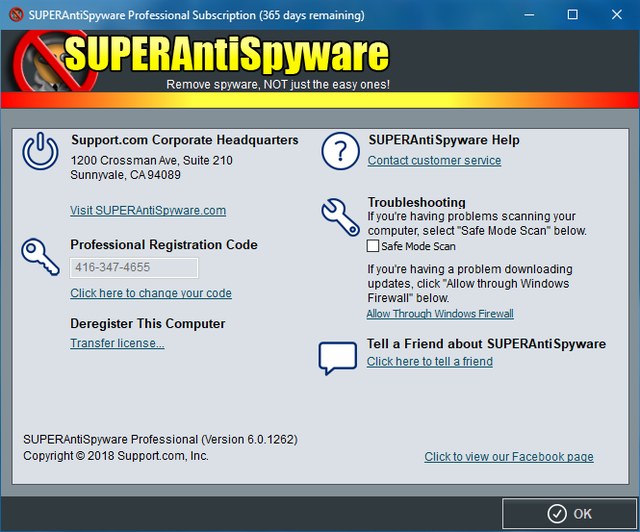640x532 pixels.
Task: Click the key icon for registration code
Action: point(40,256)
